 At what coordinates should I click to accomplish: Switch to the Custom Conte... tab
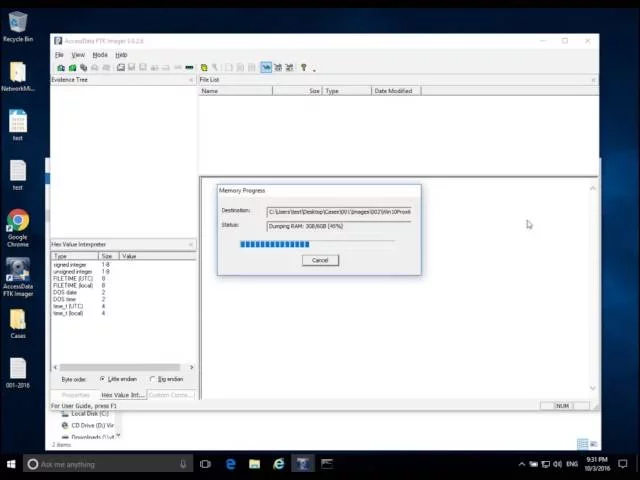(170, 395)
